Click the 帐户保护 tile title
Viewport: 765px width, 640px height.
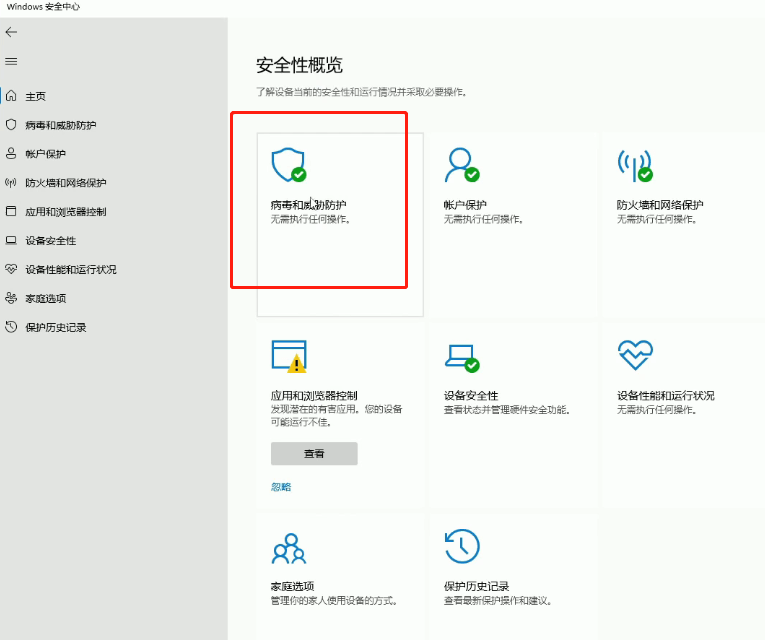click(465, 205)
